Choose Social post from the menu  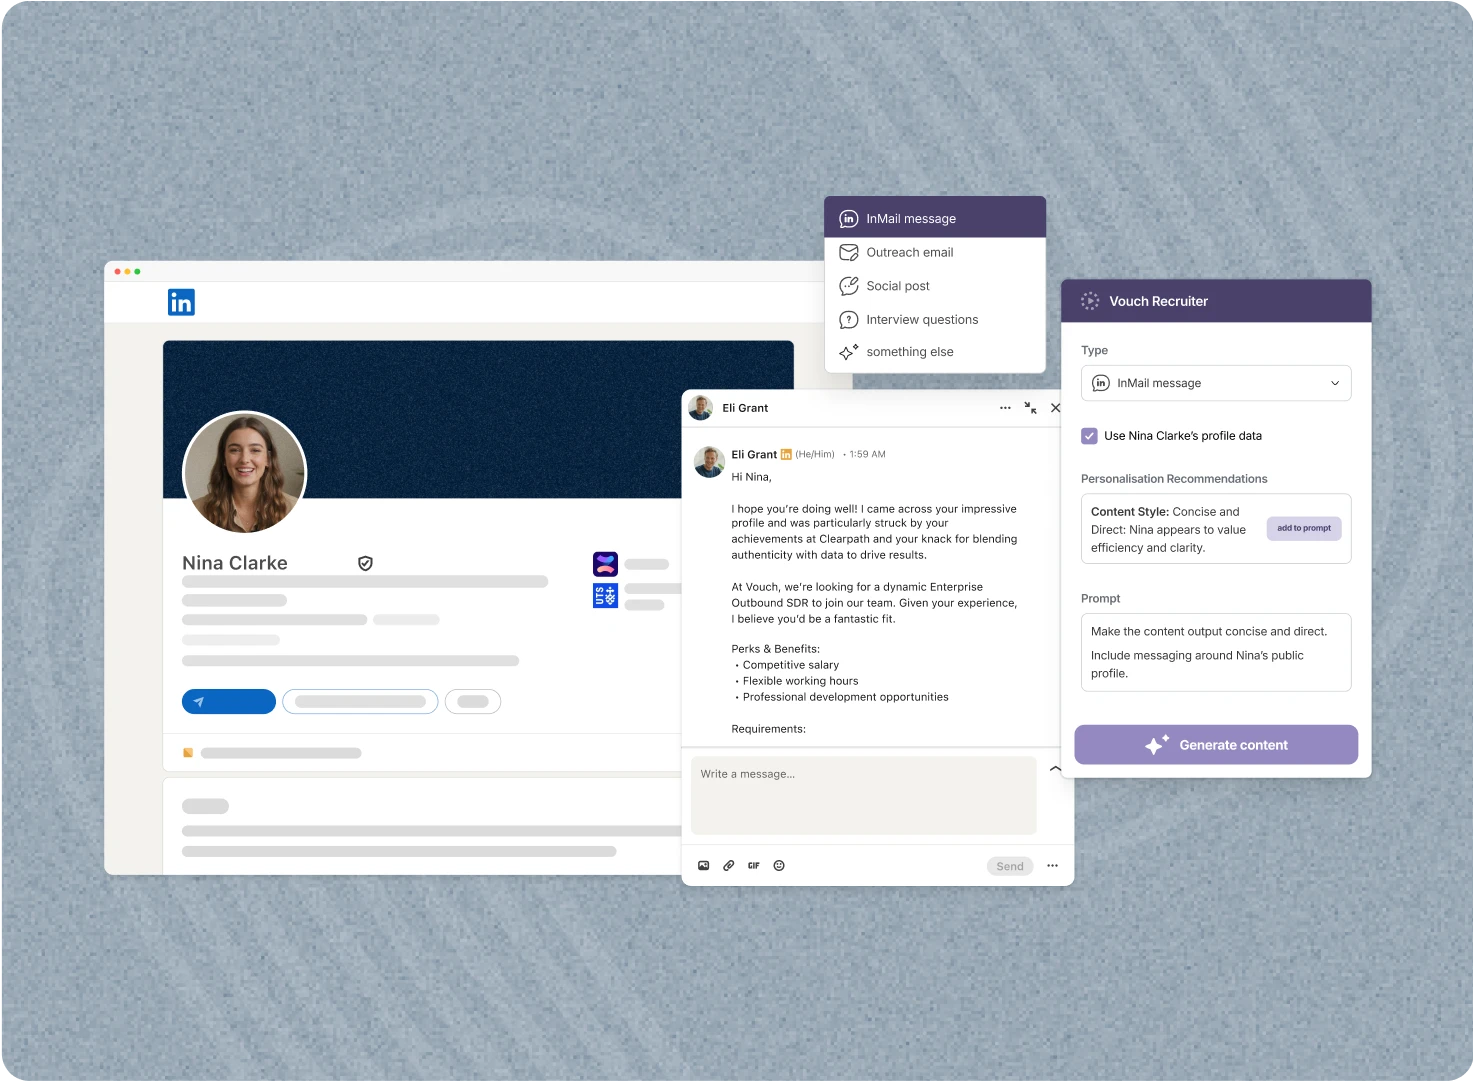[935, 286]
